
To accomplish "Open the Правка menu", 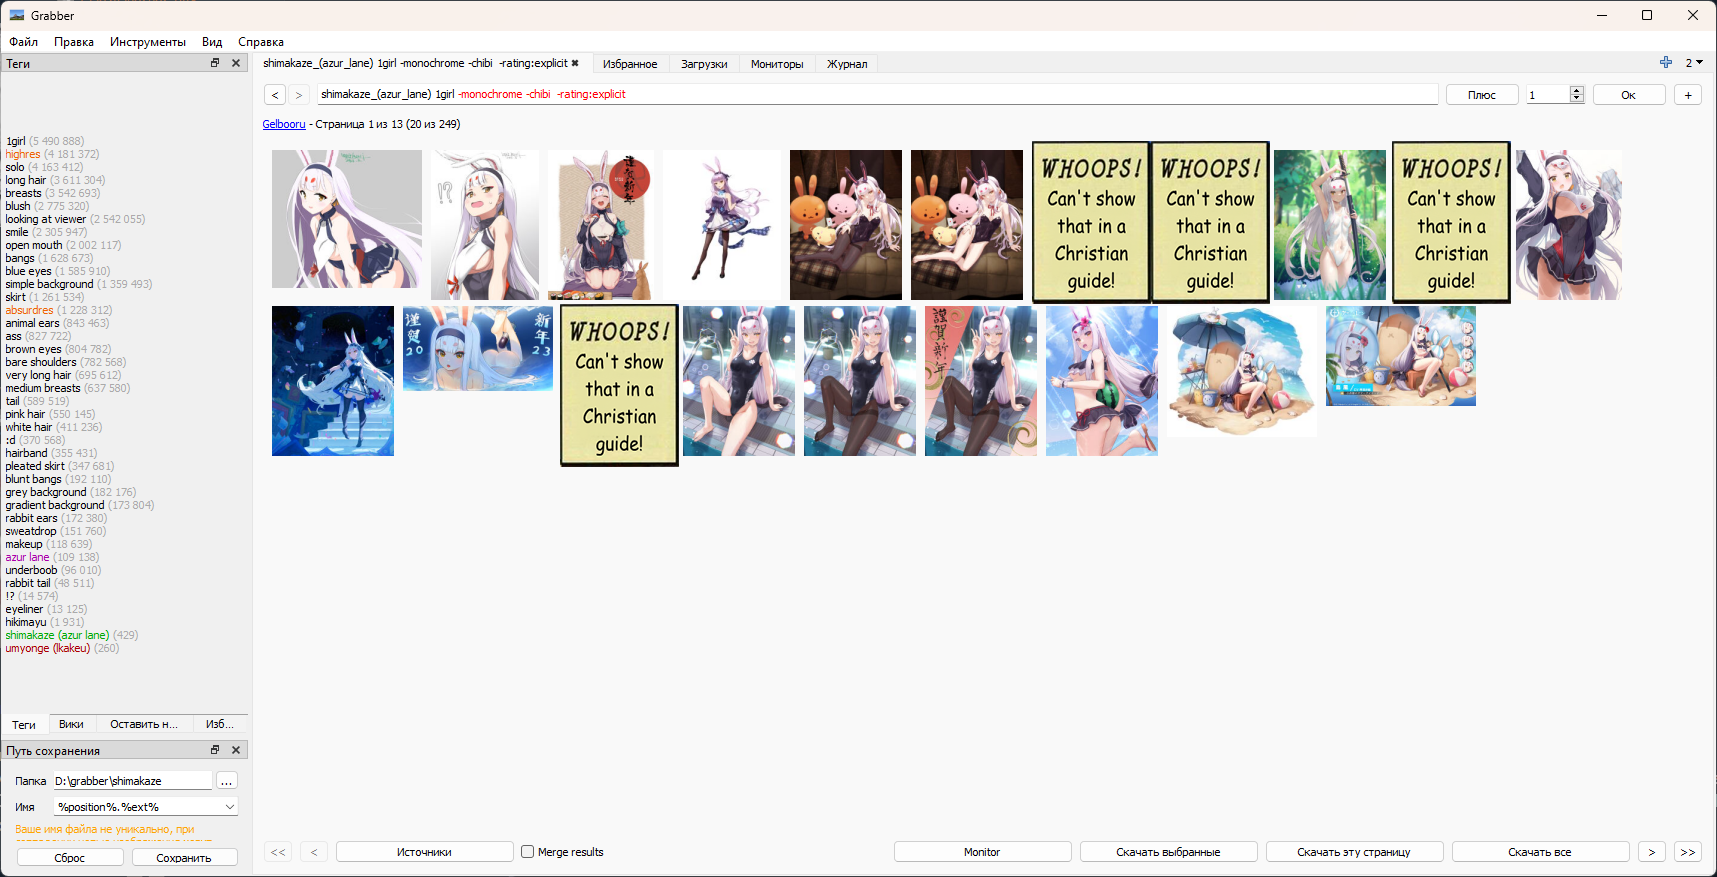I will tap(74, 42).
